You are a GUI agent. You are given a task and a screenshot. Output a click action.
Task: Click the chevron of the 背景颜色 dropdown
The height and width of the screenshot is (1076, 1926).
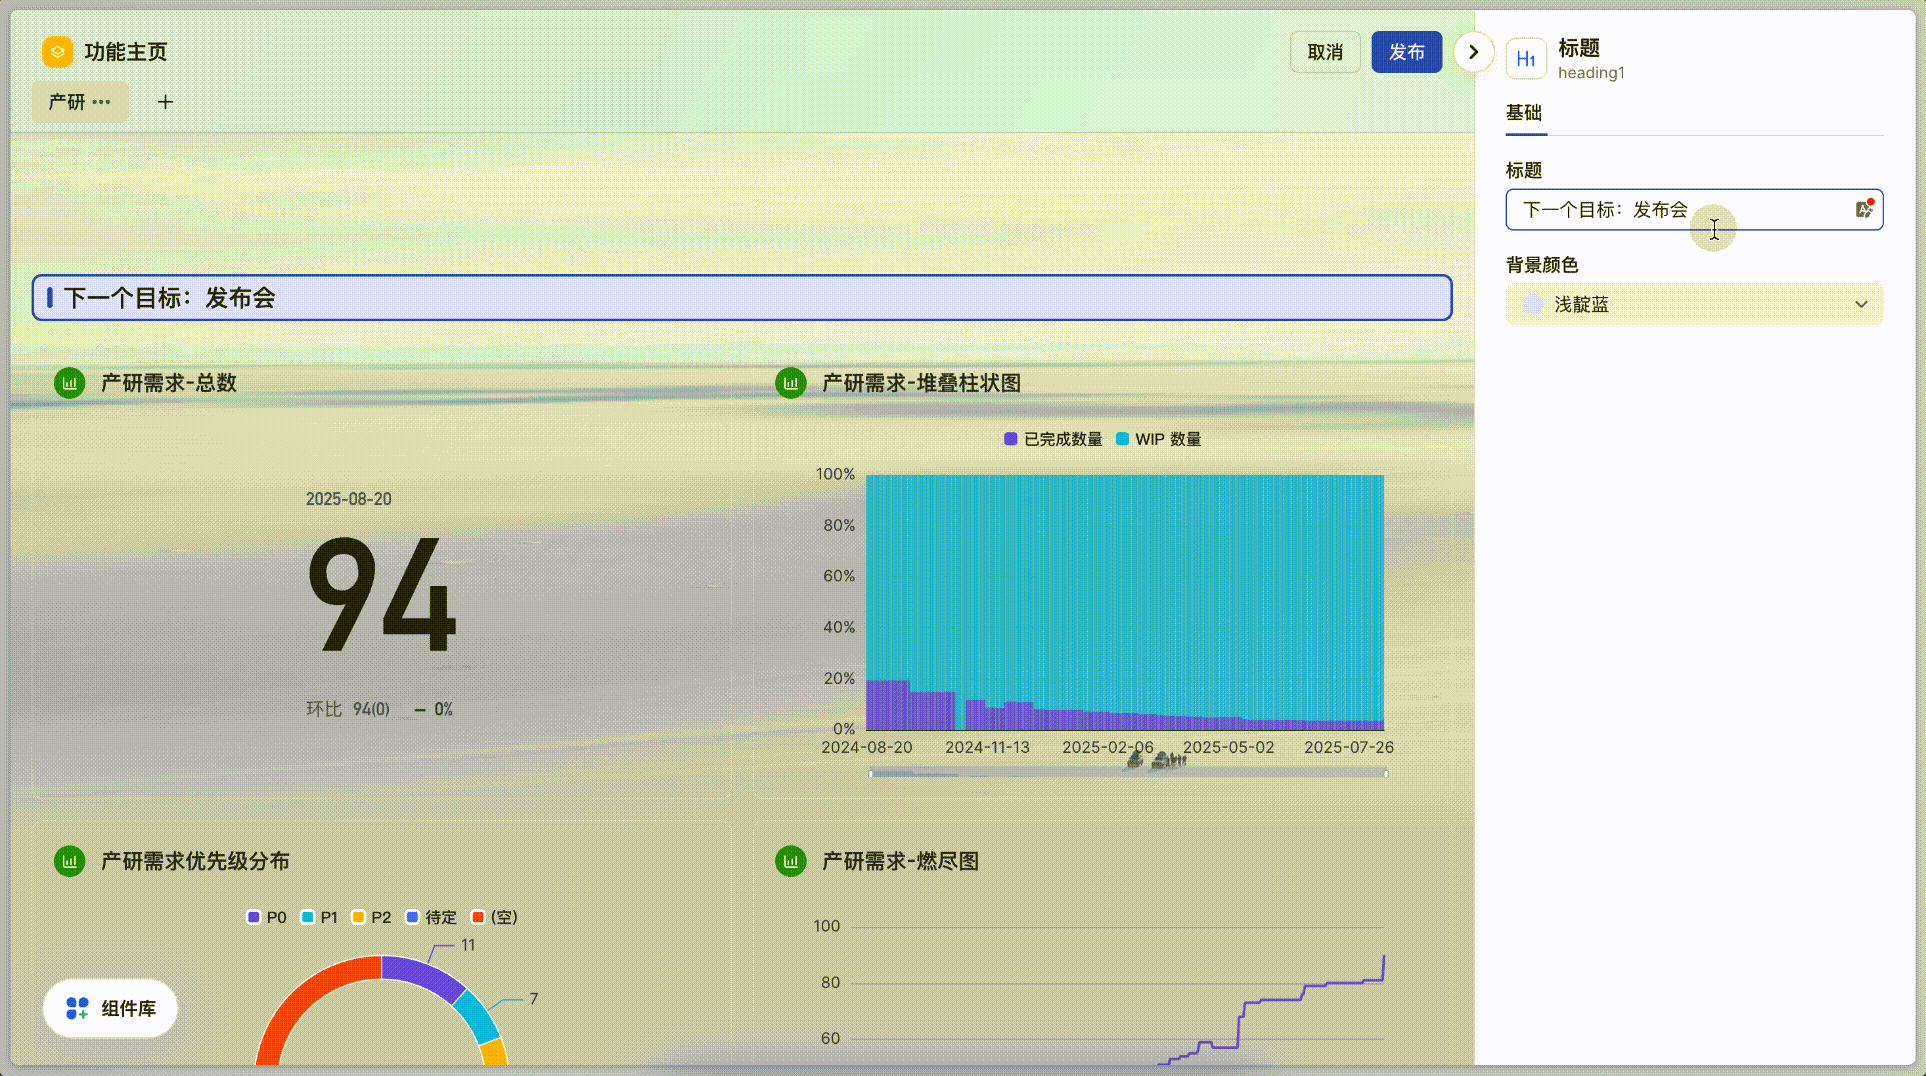pyautogui.click(x=1861, y=304)
